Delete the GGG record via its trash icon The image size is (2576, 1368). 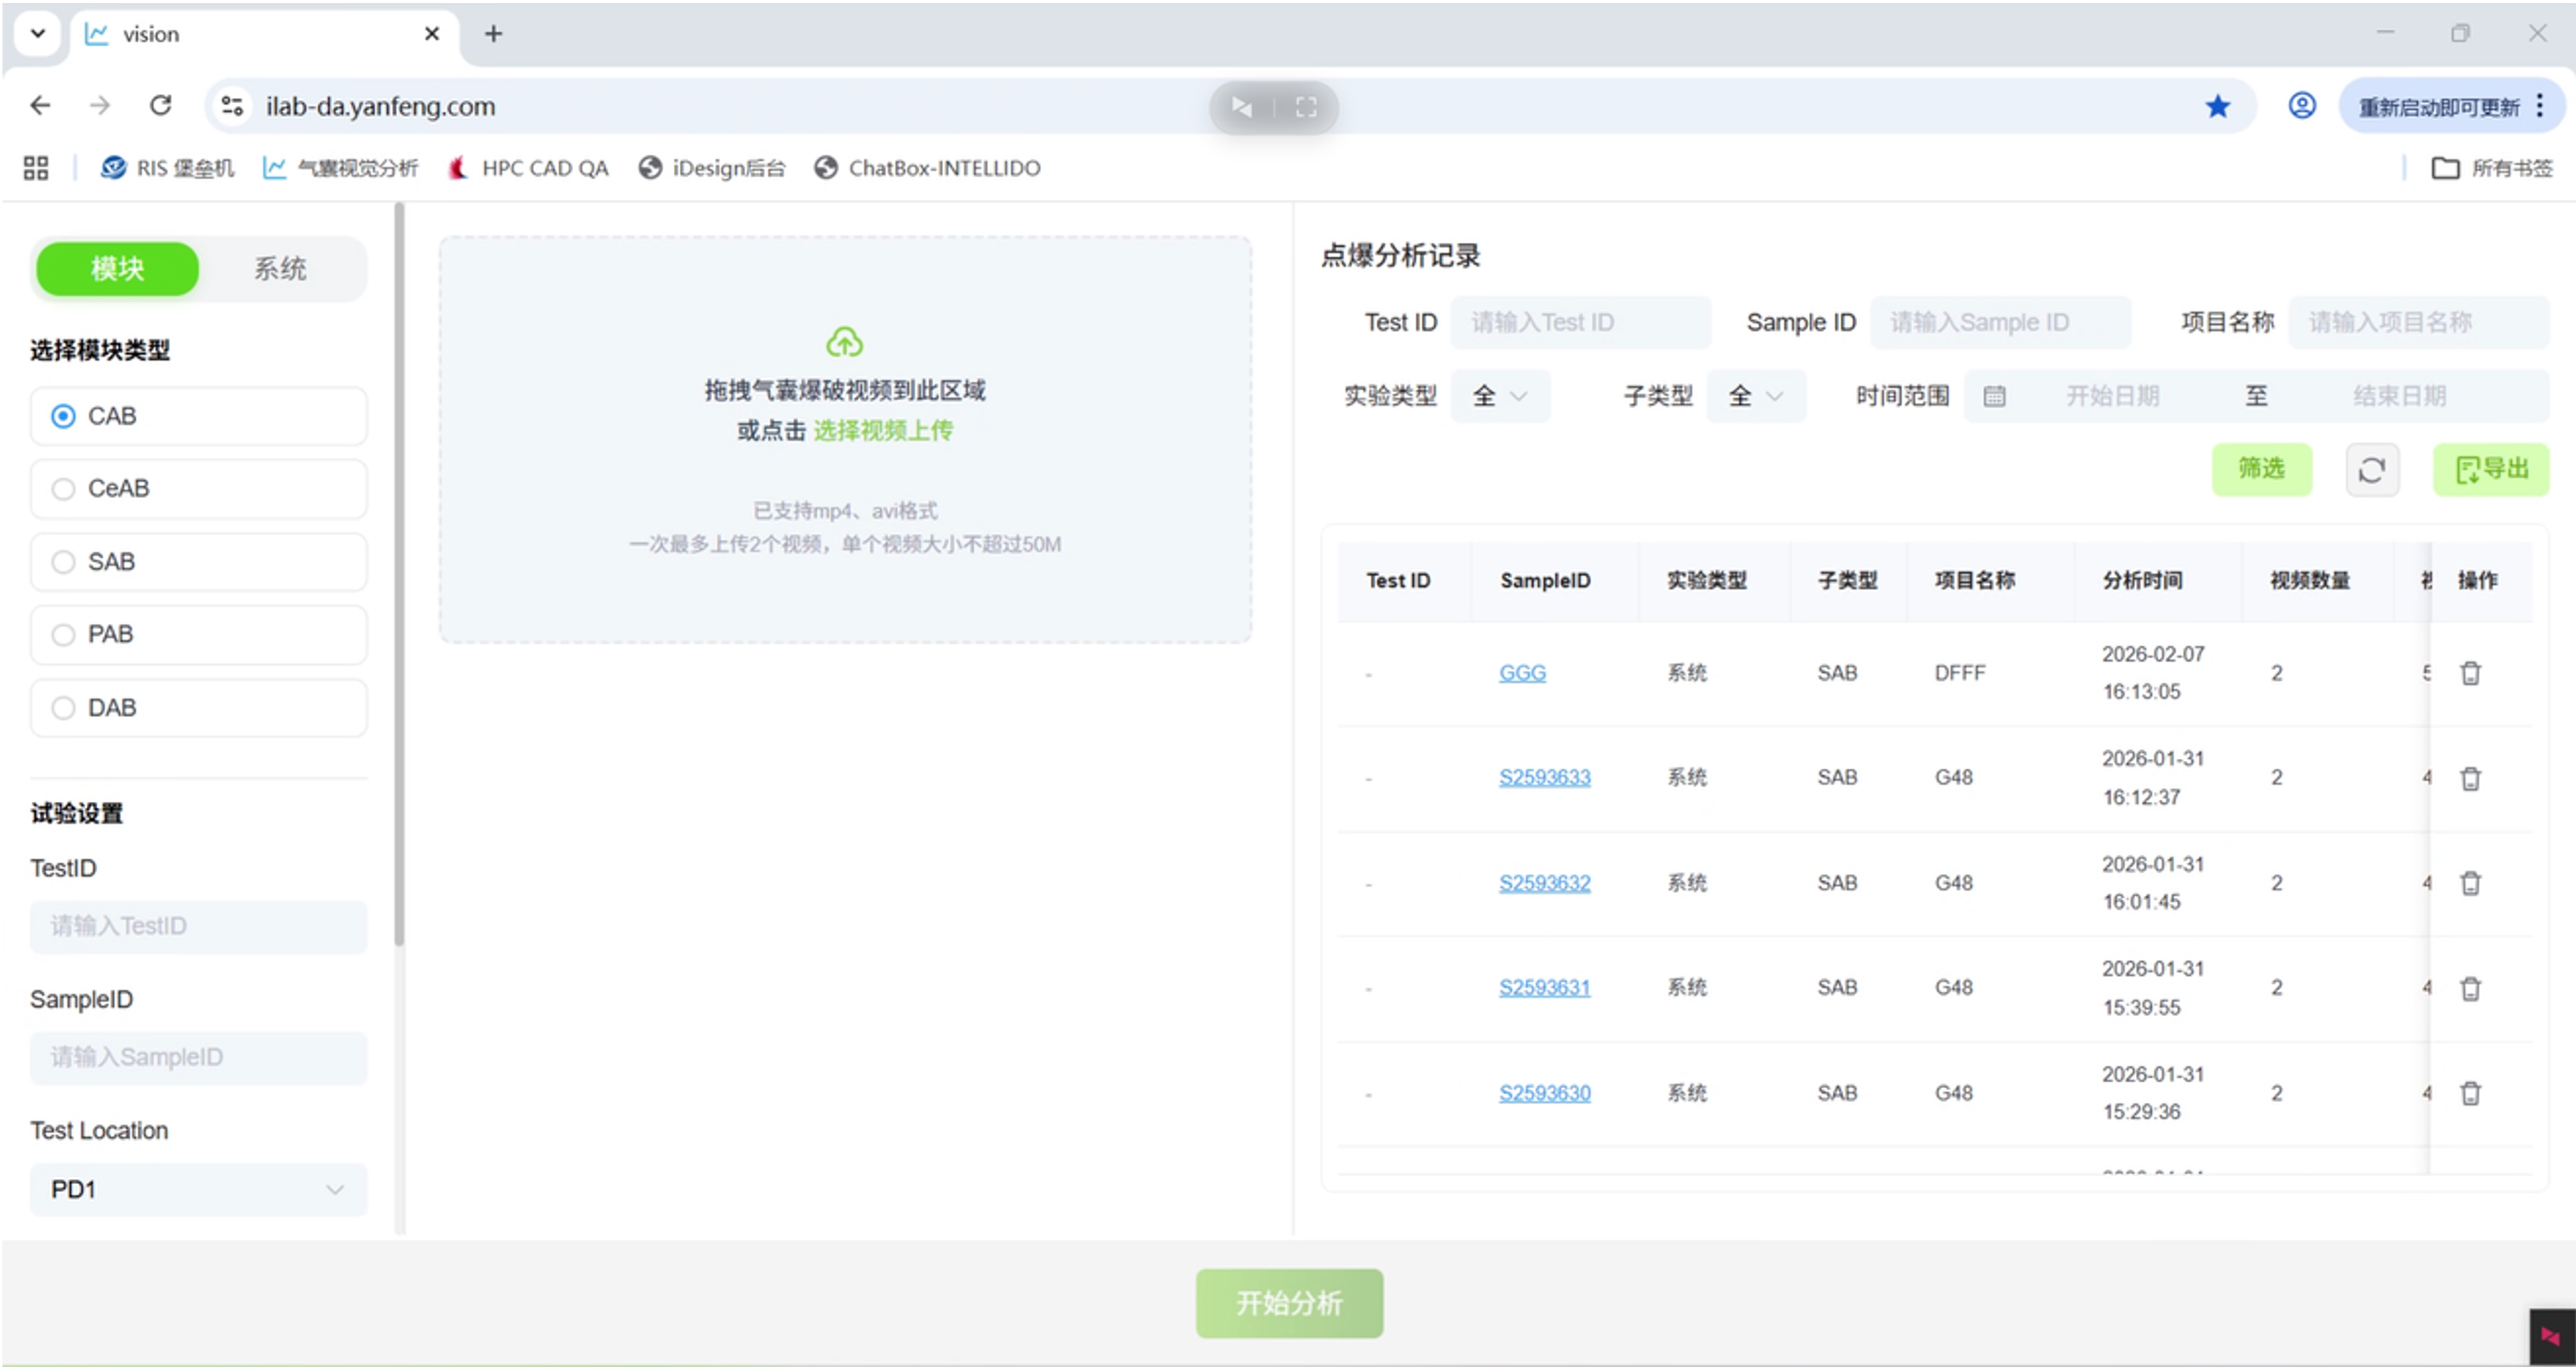[2470, 672]
